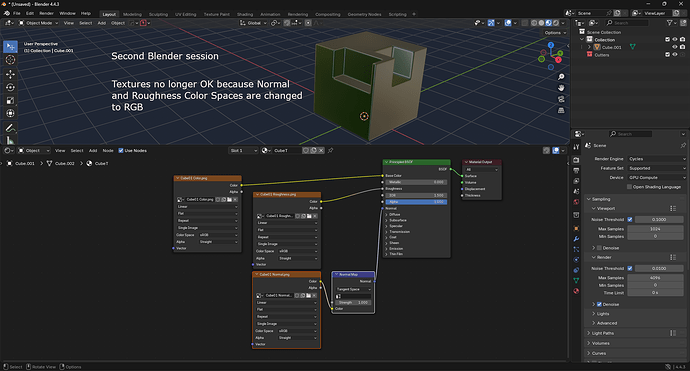
Task: Click the outliner Search field
Action: point(627,22)
